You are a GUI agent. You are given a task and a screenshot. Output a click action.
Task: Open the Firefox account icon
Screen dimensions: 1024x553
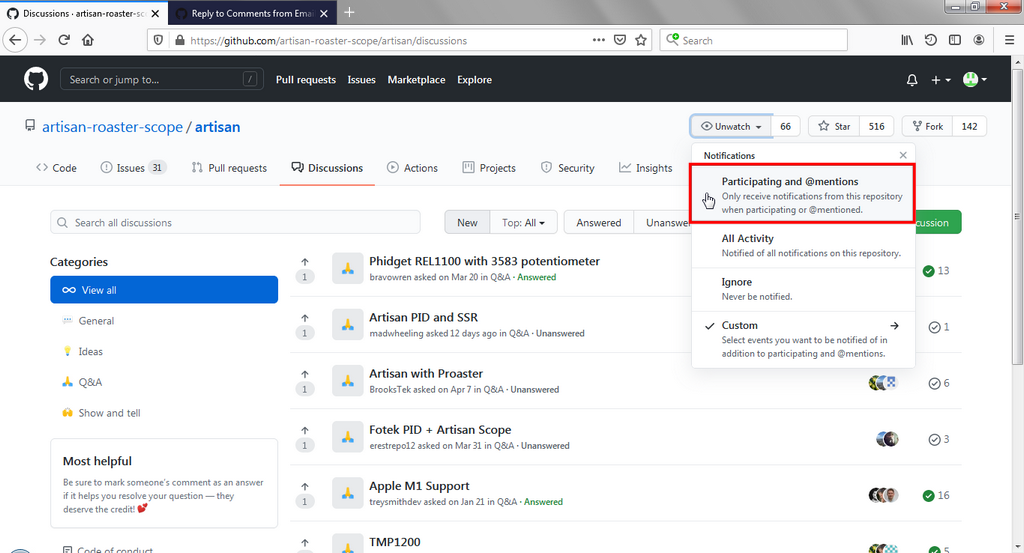pos(978,40)
